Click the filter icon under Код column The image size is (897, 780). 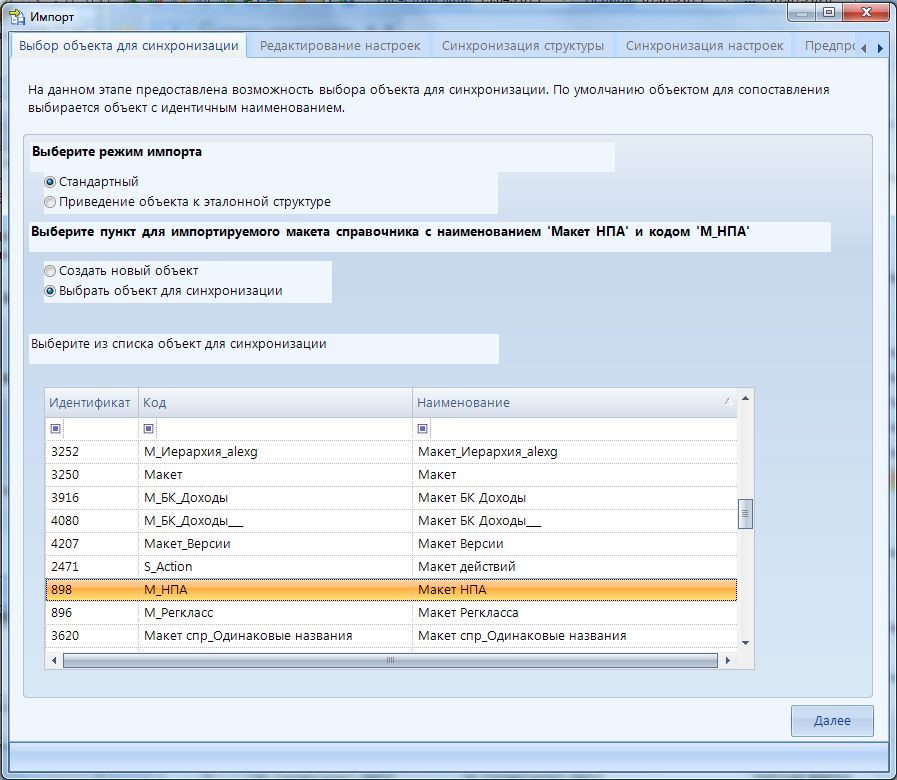[149, 428]
